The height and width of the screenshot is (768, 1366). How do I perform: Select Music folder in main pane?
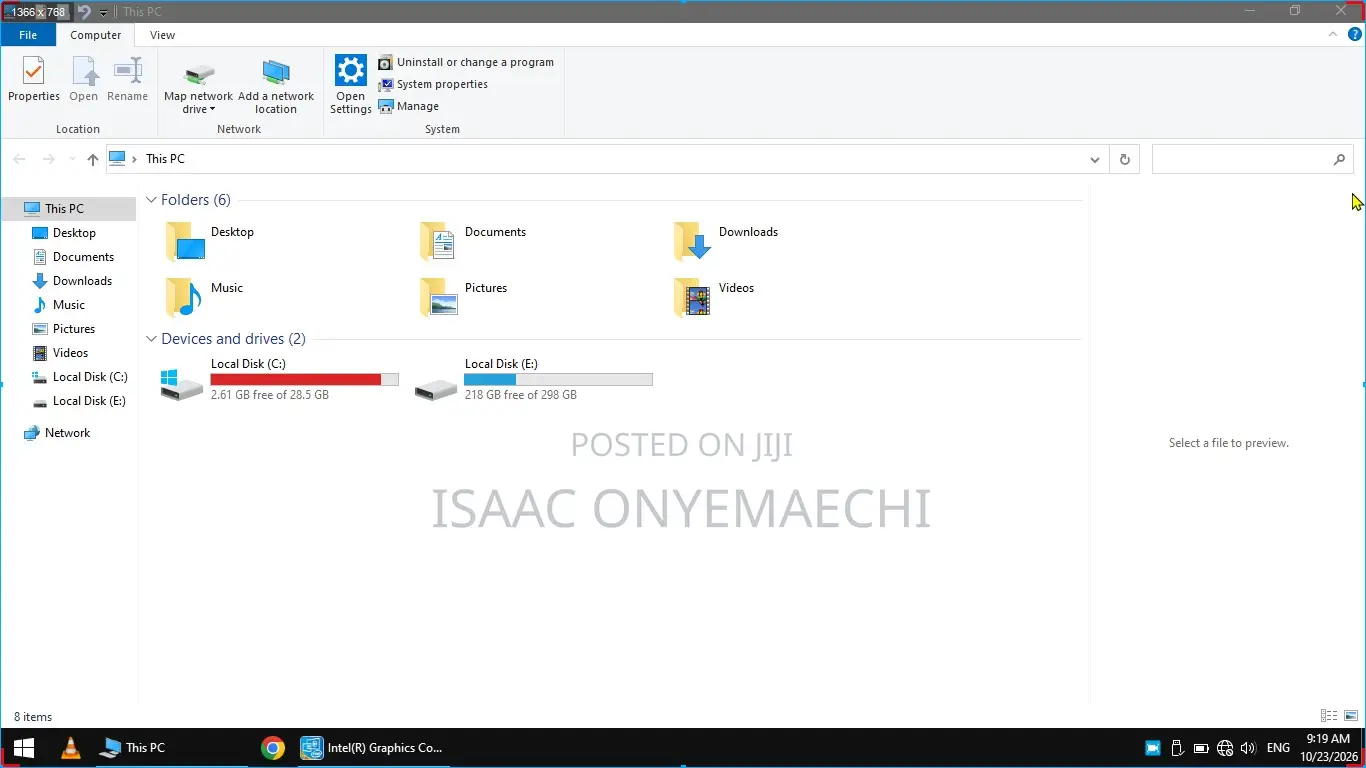coord(205,297)
